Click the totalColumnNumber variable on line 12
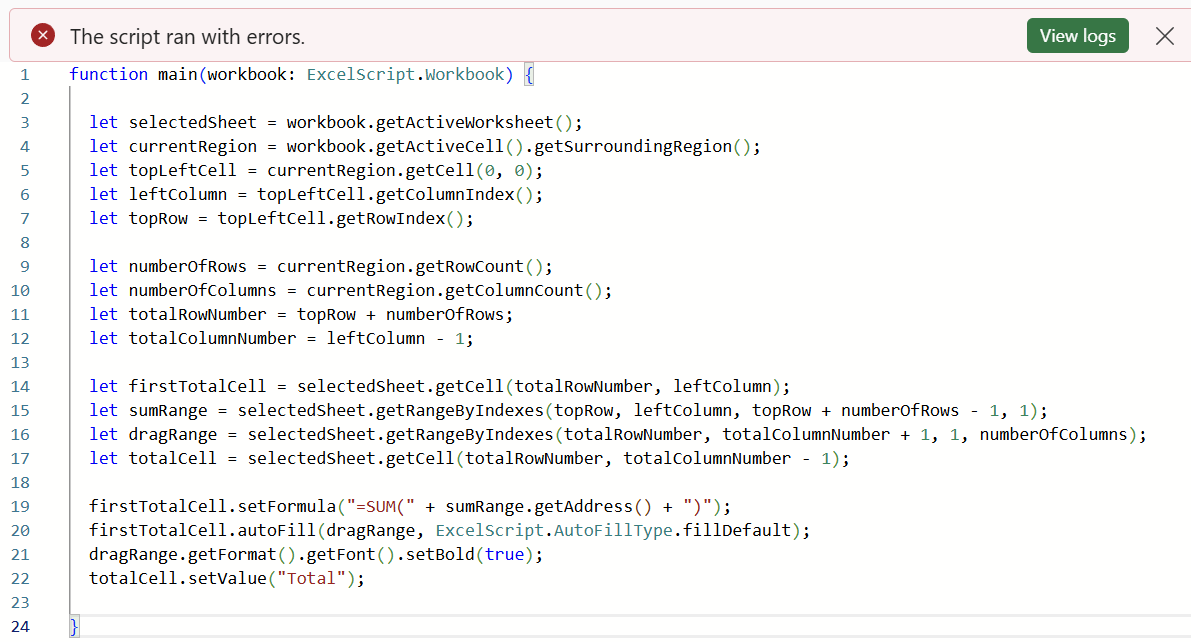The width and height of the screenshot is (1191, 642). tap(213, 339)
